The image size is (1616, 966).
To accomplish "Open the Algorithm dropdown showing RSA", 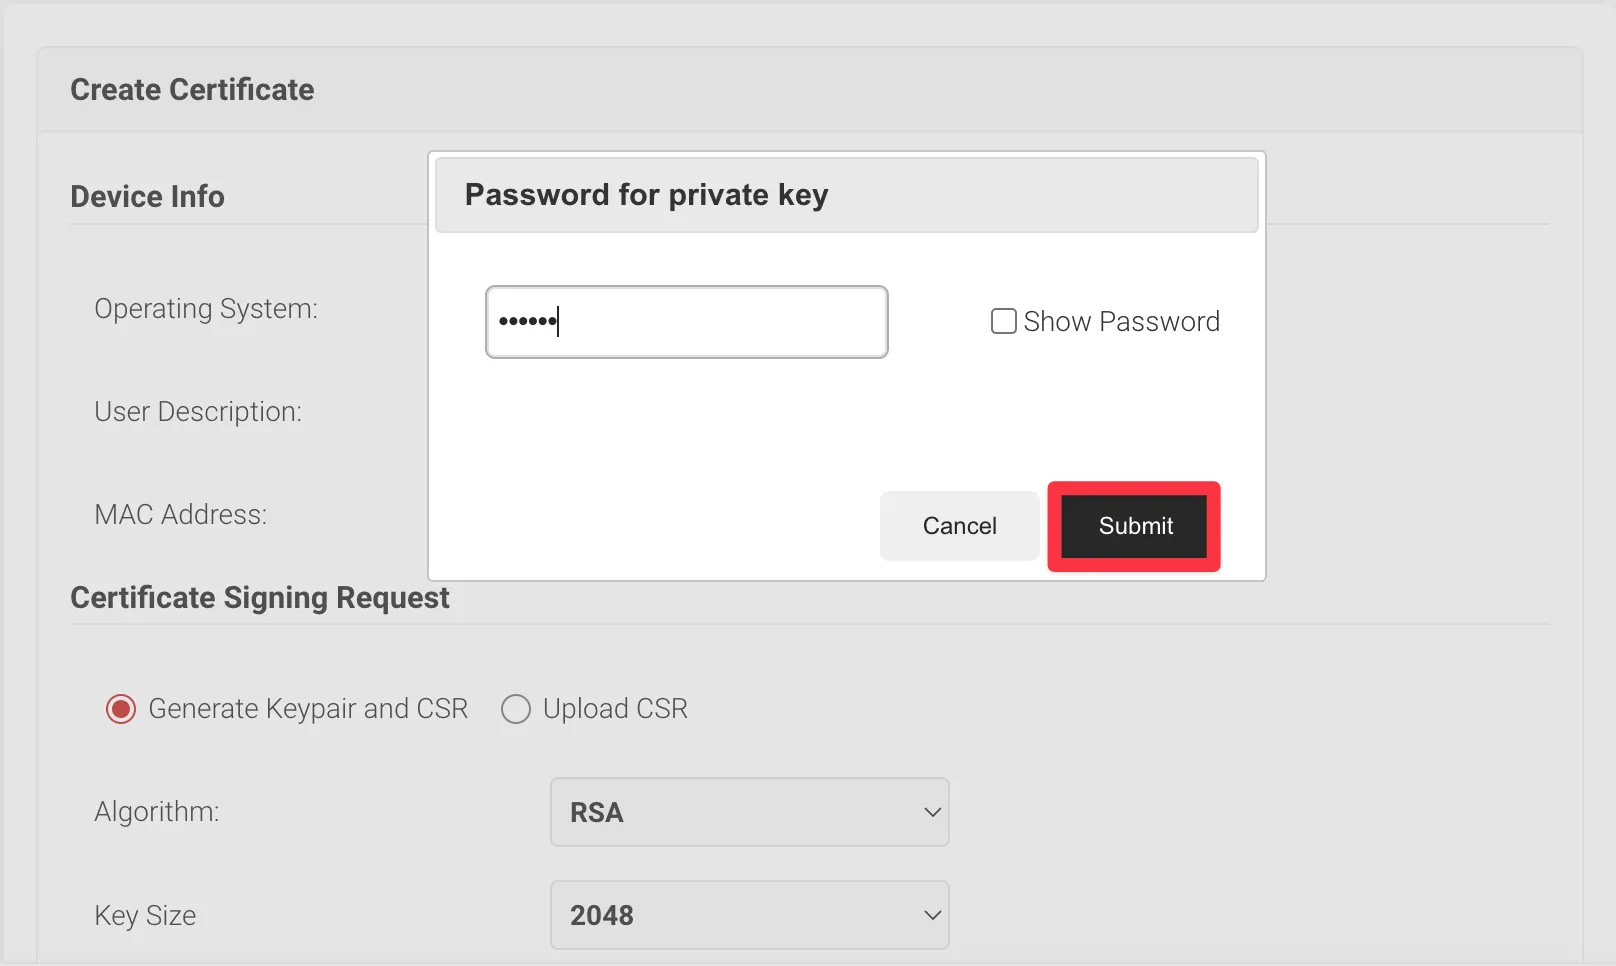I will point(748,812).
